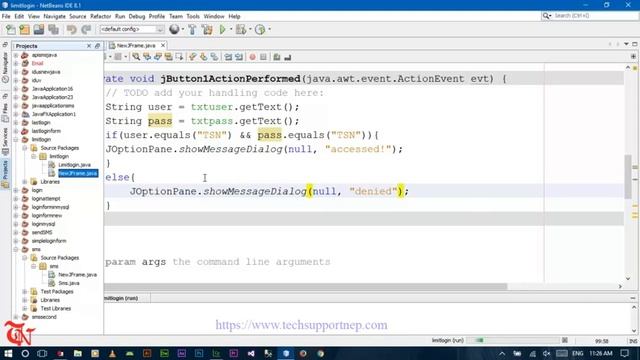Click the Uncomment icon in editor toolbar
The height and width of the screenshot is (360, 640).
288,57
